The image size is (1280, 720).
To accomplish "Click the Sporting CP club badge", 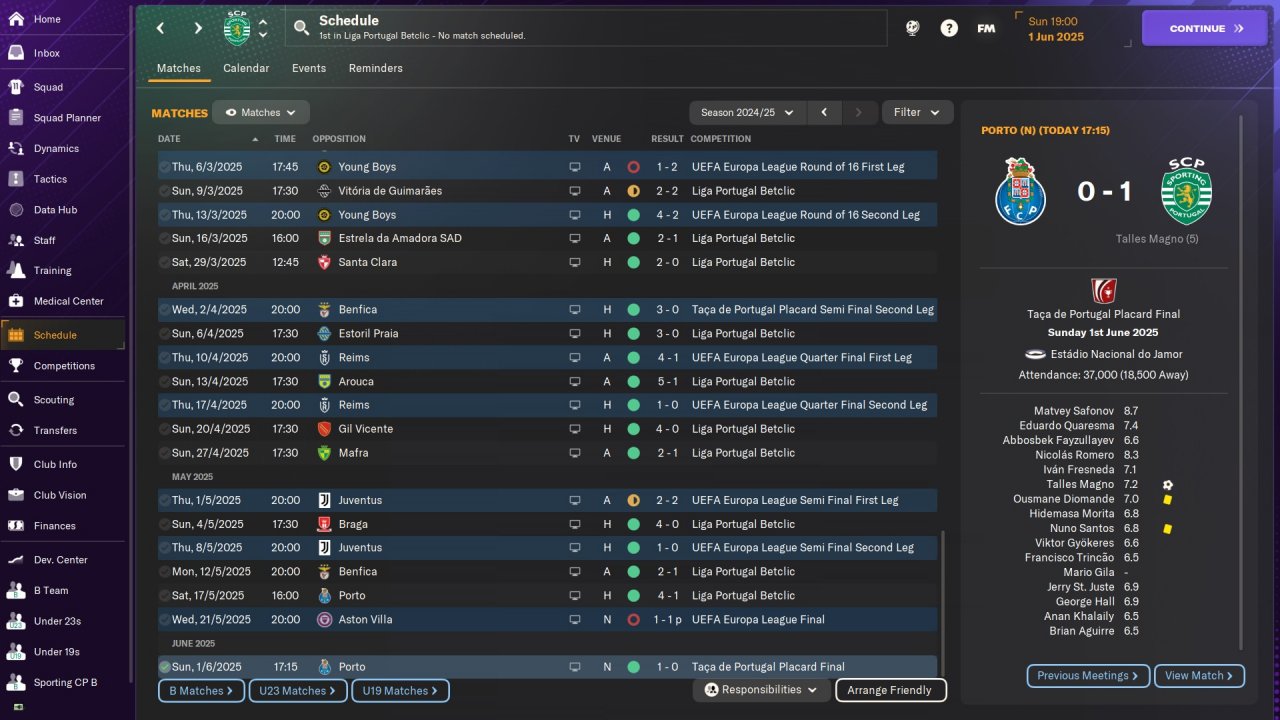I will 237,28.
